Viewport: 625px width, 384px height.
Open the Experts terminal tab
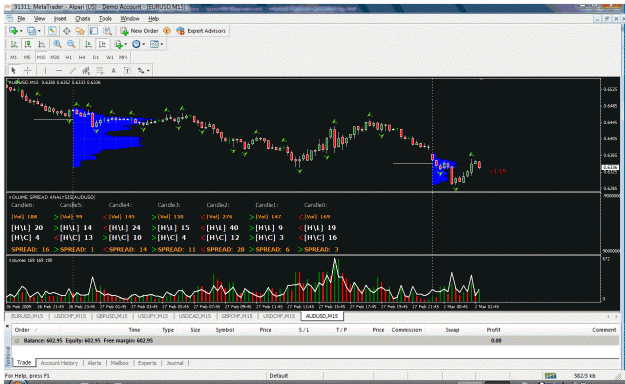point(147,363)
